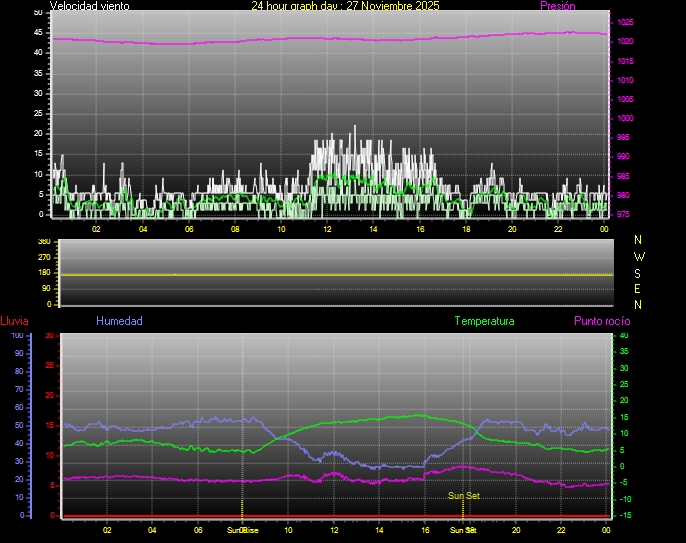
Task: Click the Presión legend label
Action: coord(557,6)
